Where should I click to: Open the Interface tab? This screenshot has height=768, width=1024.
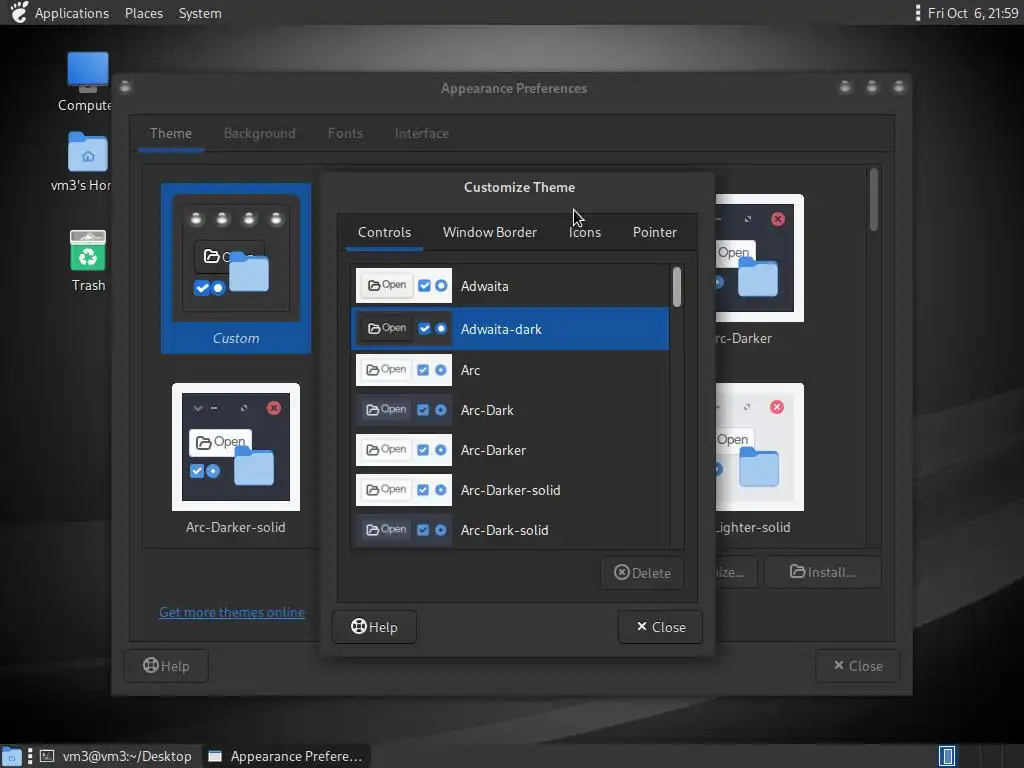pyautogui.click(x=421, y=133)
